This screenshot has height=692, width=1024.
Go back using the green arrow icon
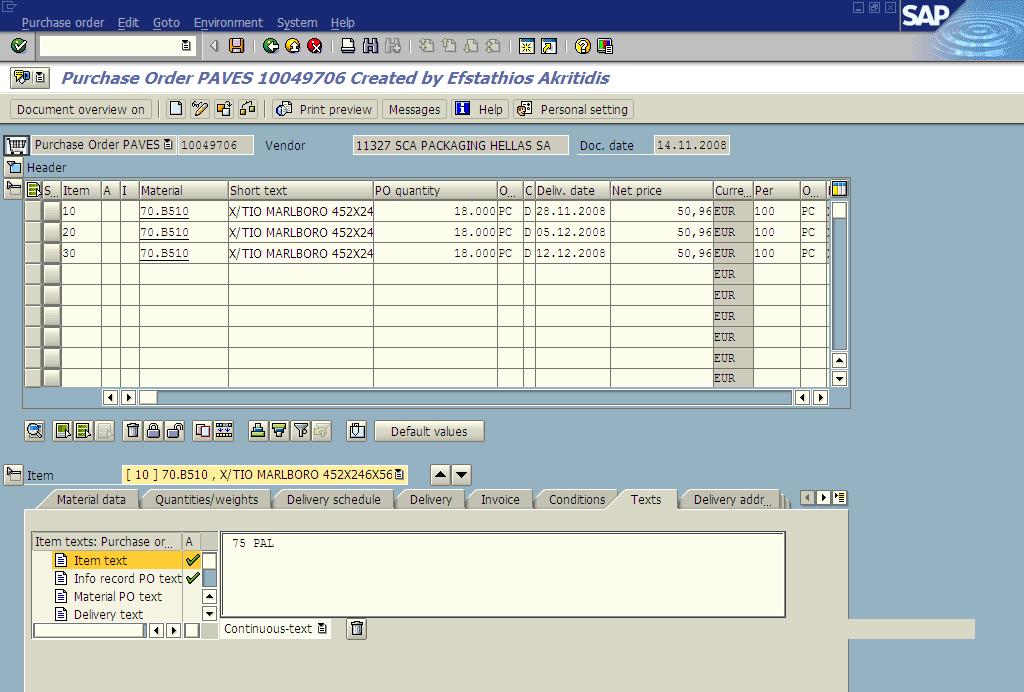tap(270, 46)
